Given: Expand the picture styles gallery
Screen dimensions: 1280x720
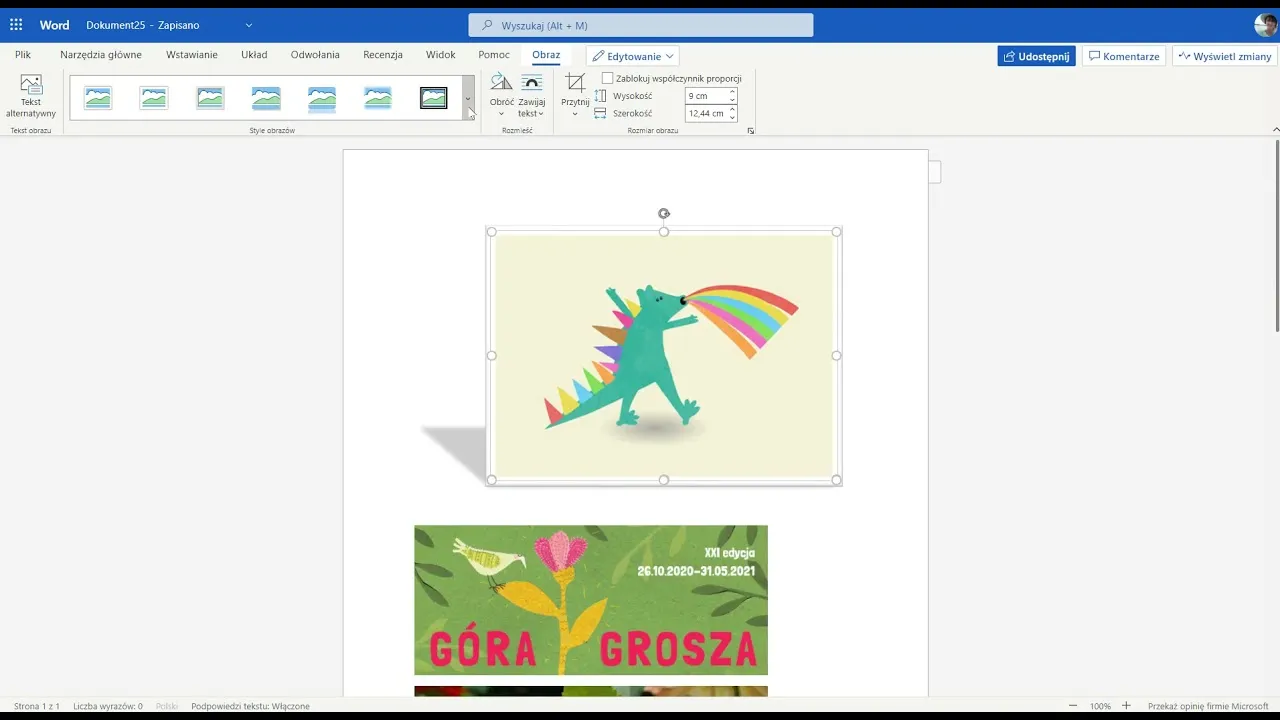Looking at the screenshot, I should (x=468, y=98).
